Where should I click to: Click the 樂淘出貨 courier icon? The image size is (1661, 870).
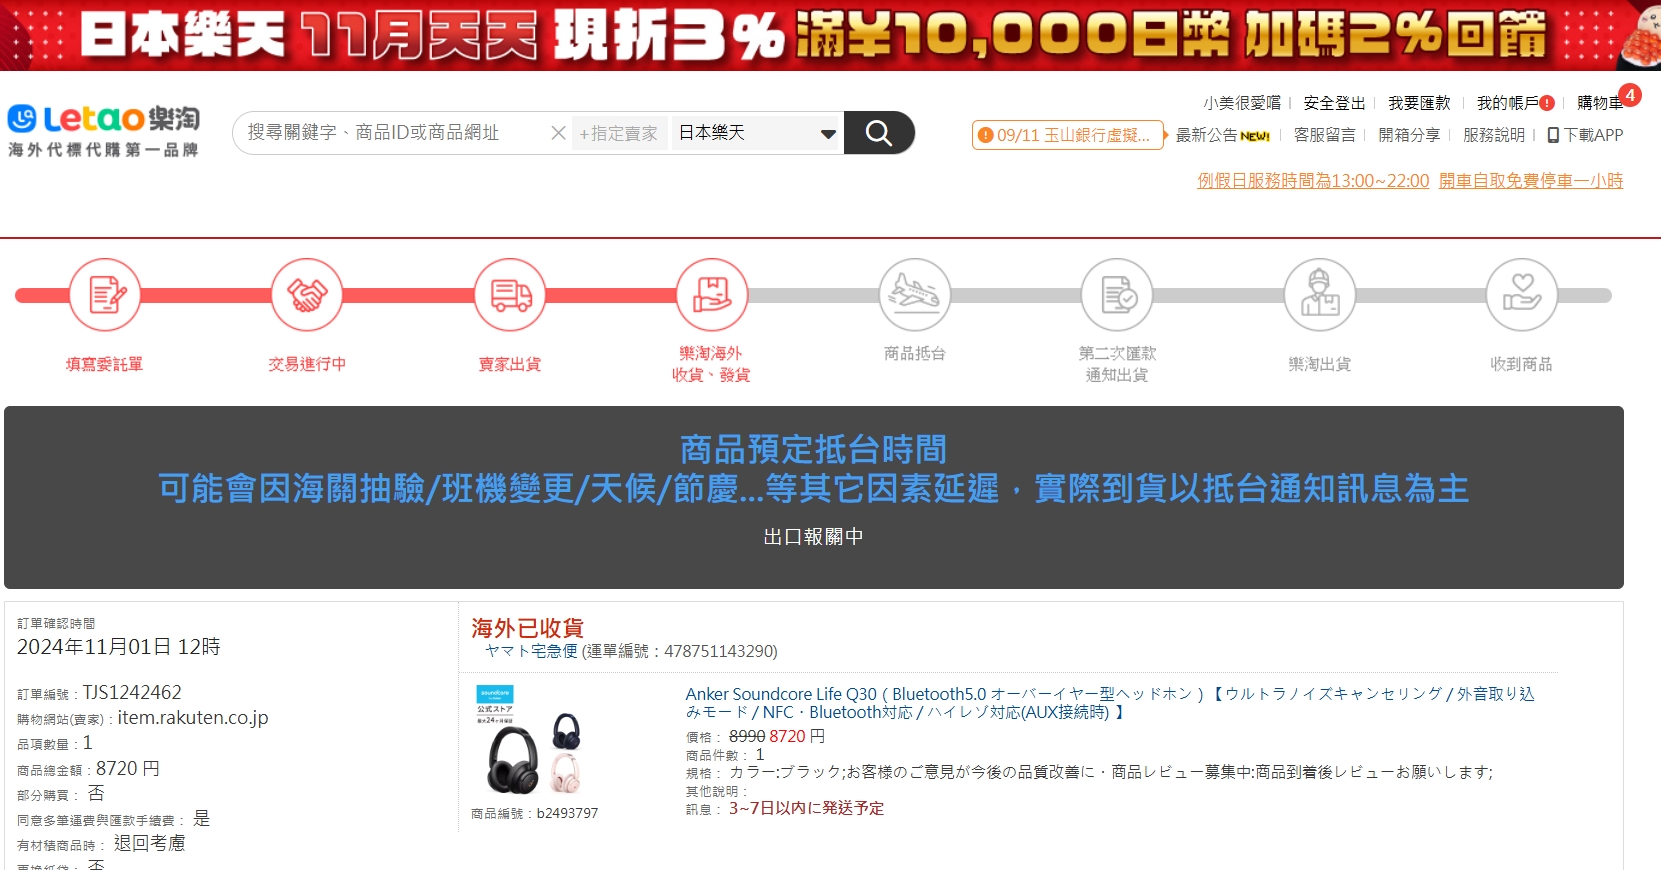(x=1320, y=295)
